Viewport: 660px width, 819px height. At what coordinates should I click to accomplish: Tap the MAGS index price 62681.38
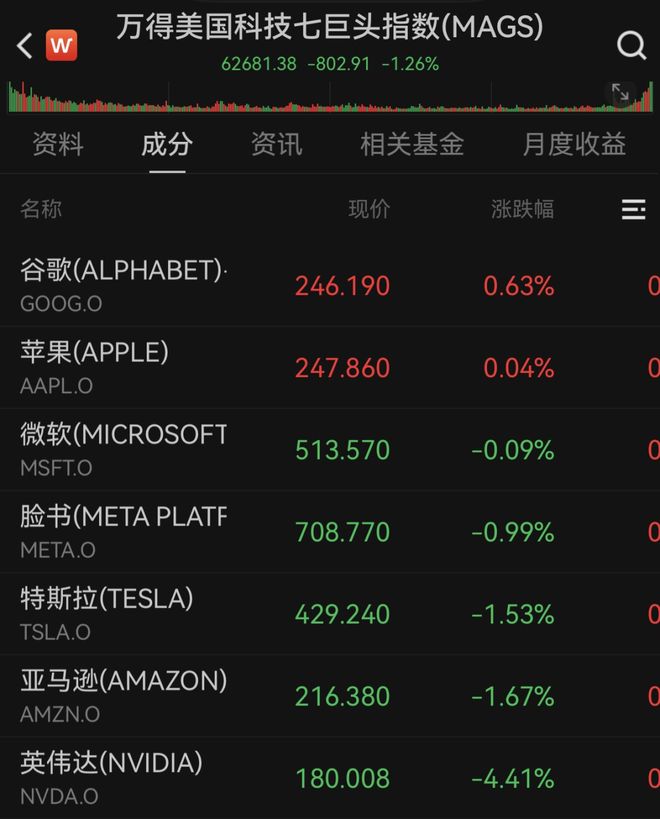(266, 63)
